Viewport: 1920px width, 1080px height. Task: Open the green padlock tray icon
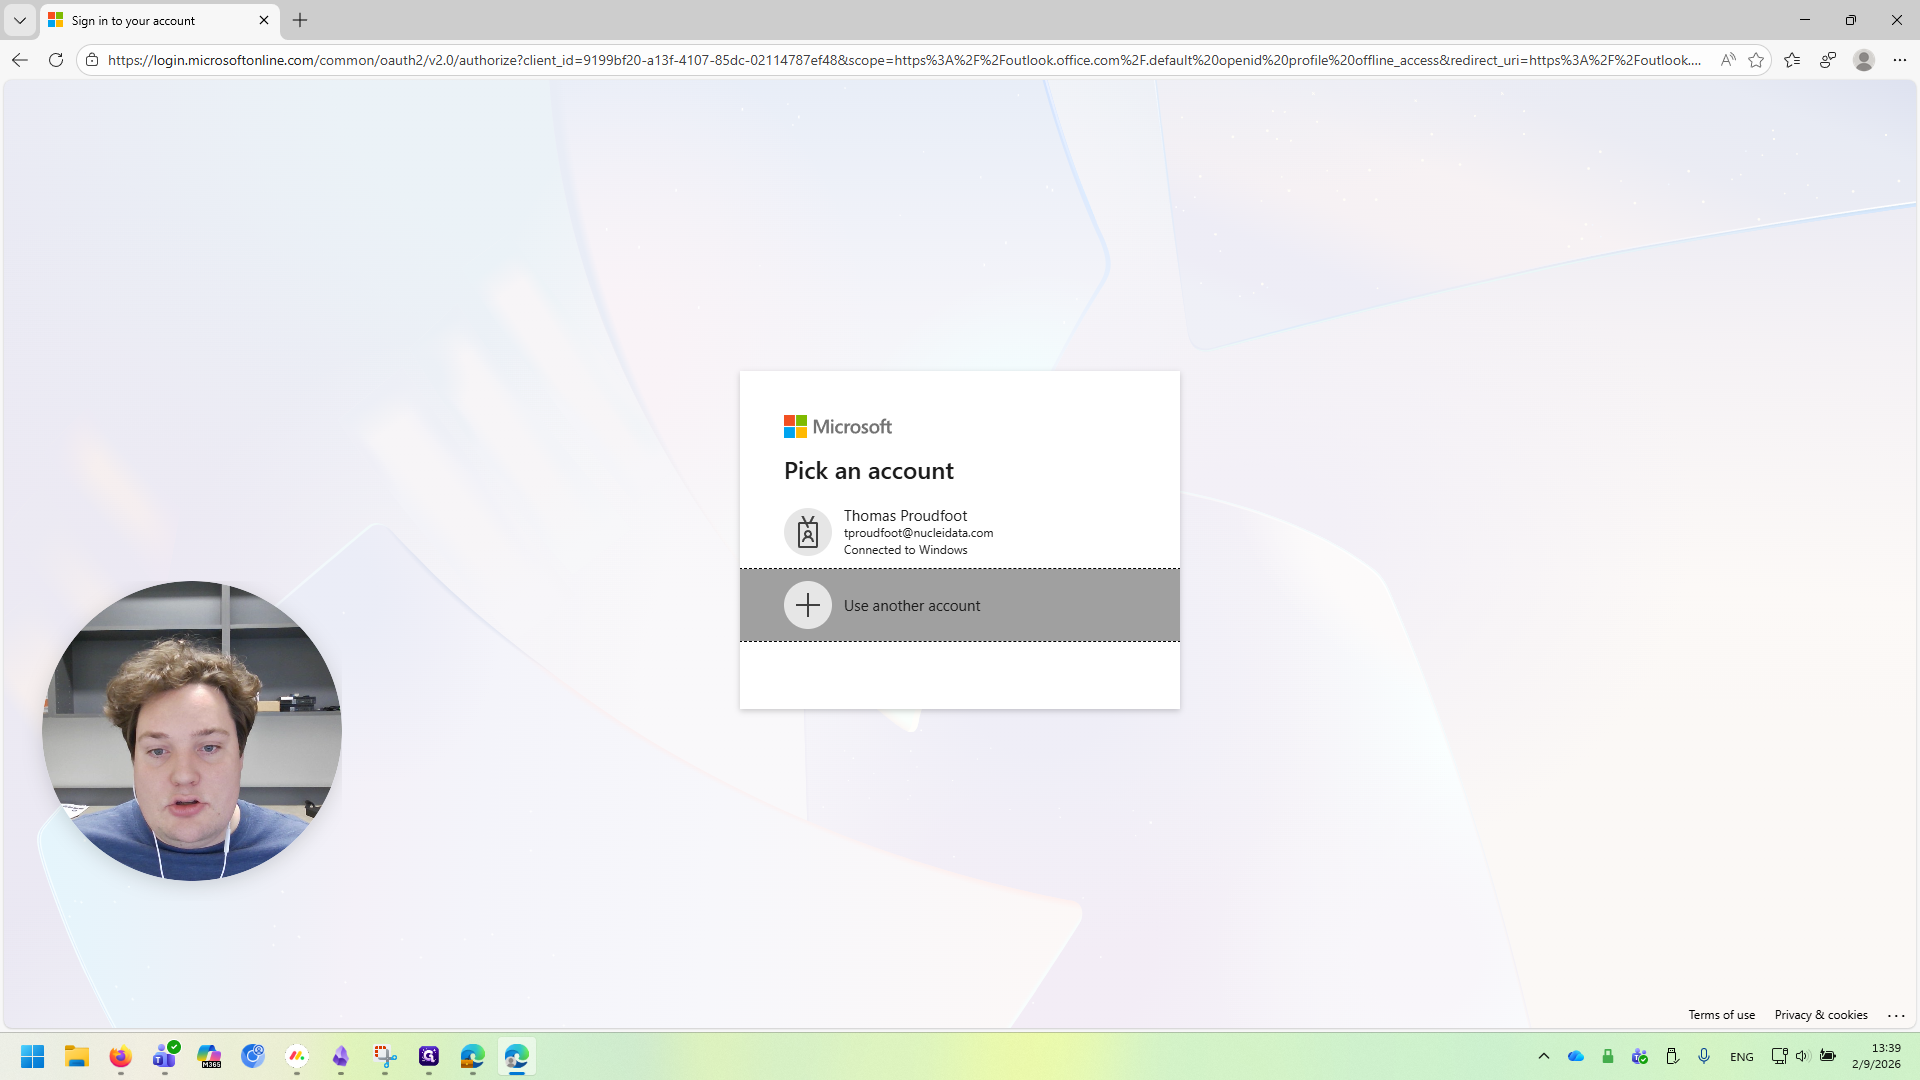tap(1608, 1056)
